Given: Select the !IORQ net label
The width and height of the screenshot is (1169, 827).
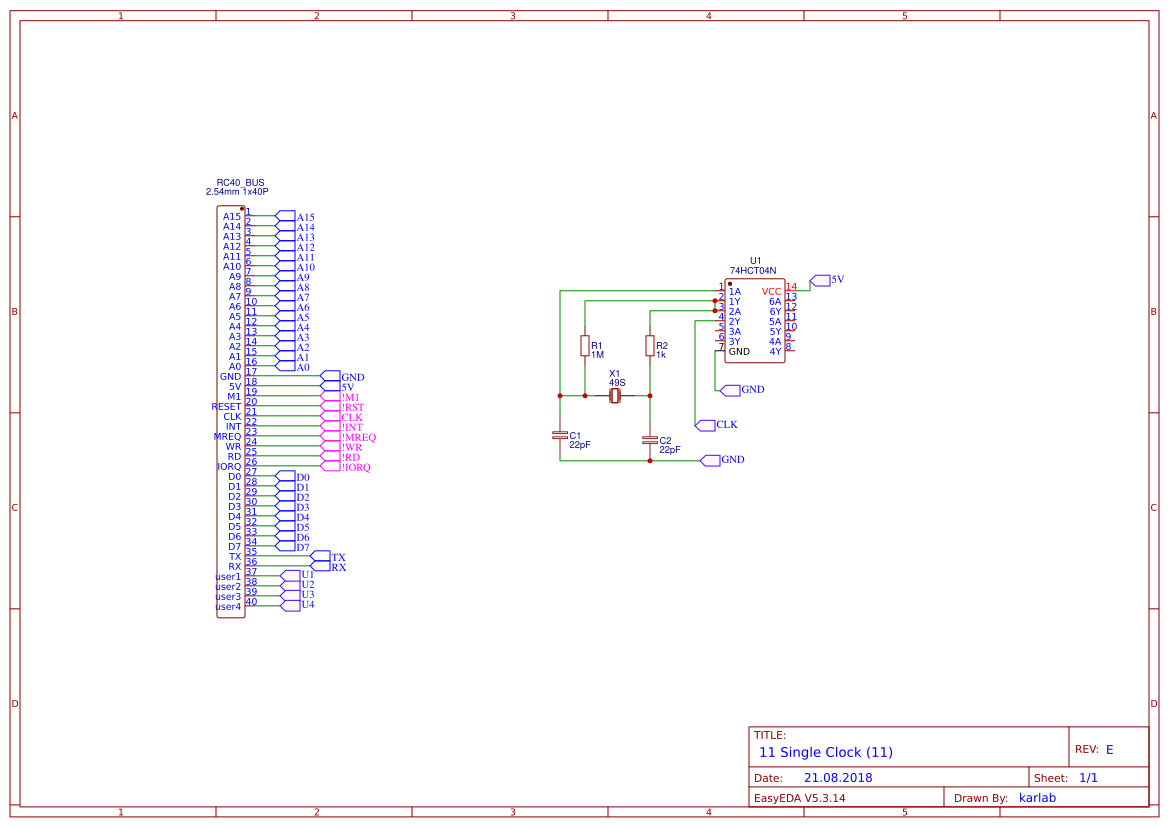Looking at the screenshot, I should coord(357,466).
